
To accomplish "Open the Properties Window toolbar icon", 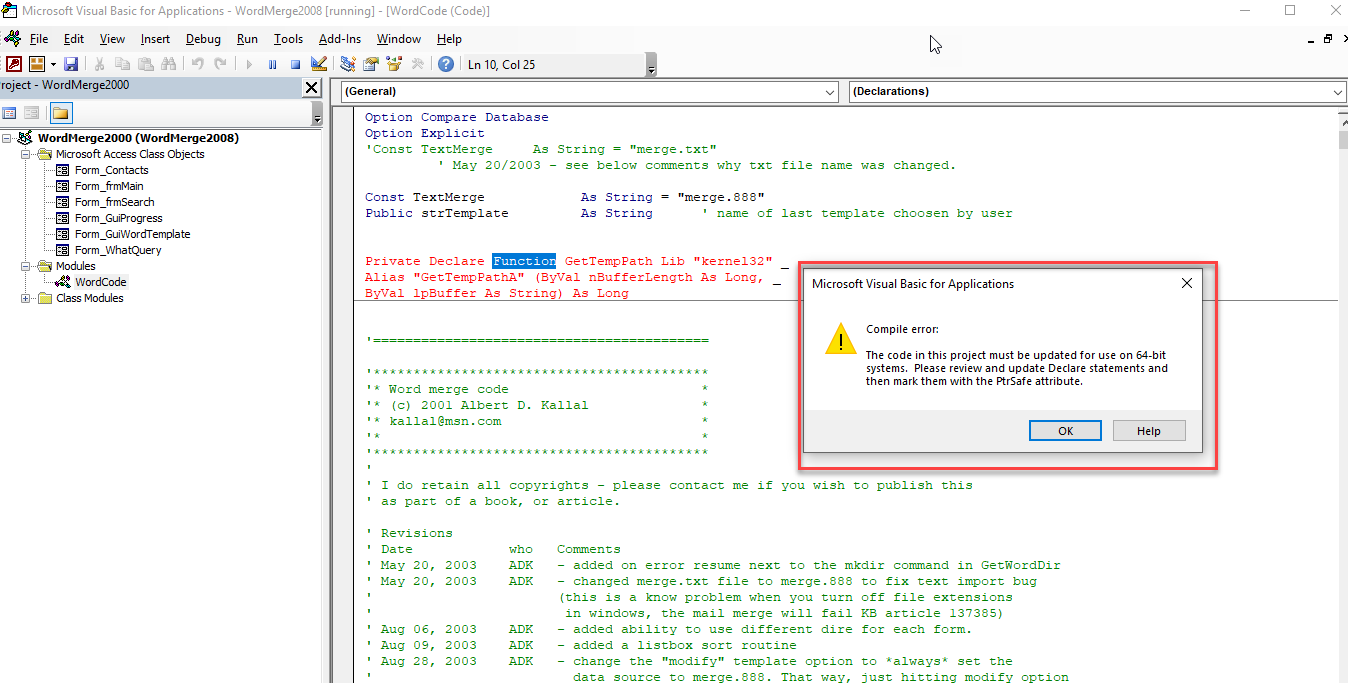I will click(x=371, y=64).
